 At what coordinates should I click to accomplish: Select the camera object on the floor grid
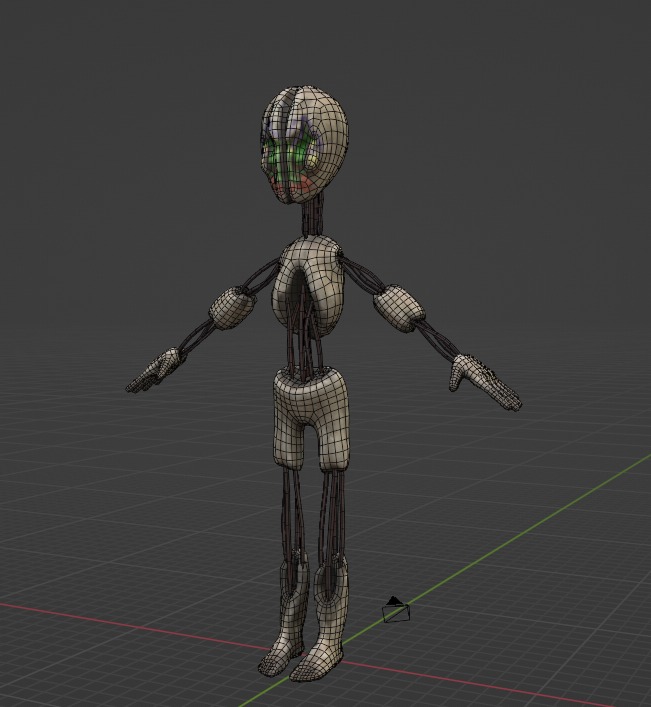pos(396,610)
